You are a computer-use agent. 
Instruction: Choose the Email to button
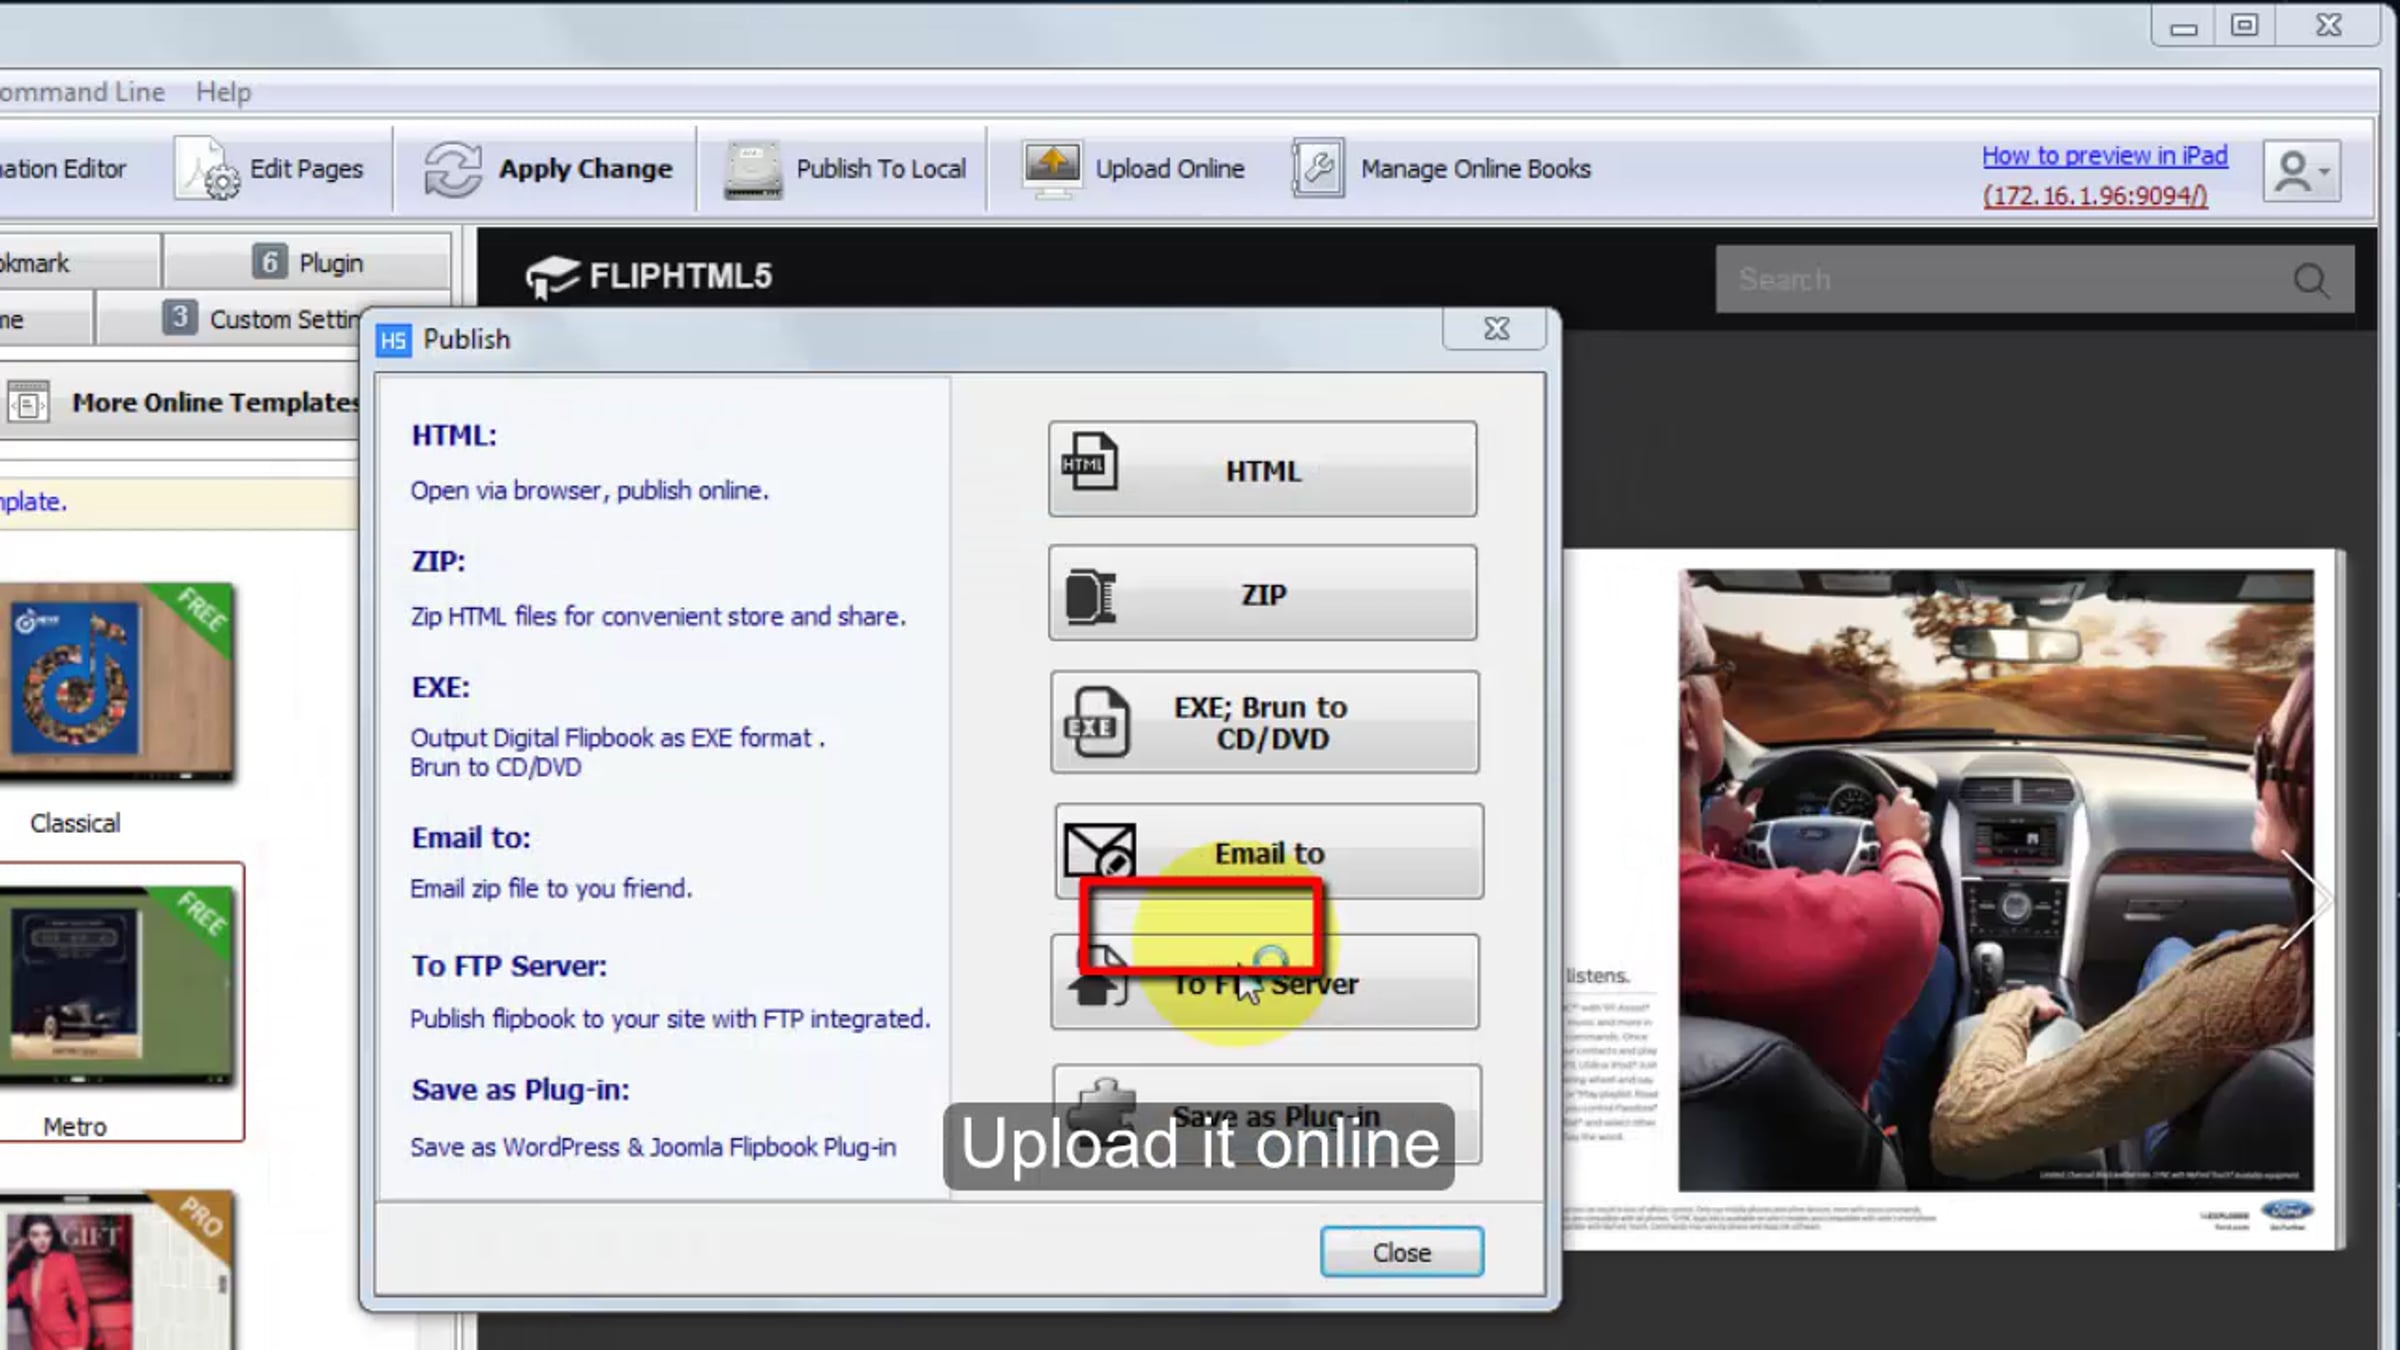[1268, 851]
